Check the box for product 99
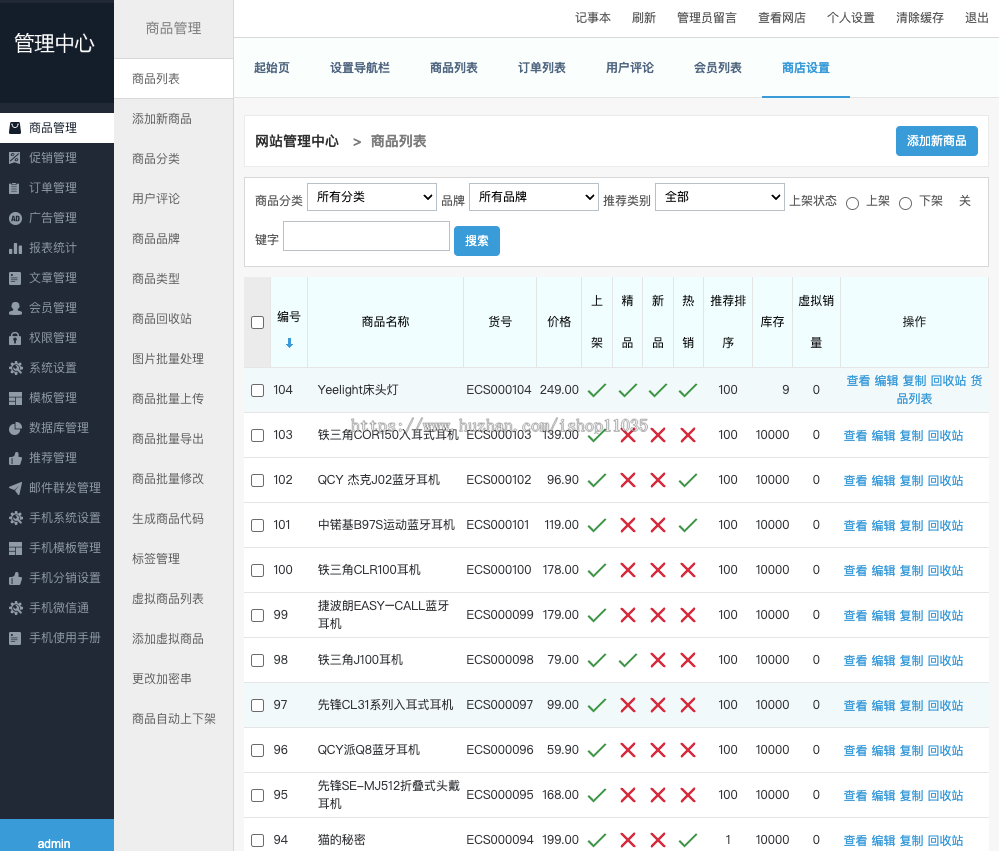Screen dimensions: 999x851 [x=257, y=615]
